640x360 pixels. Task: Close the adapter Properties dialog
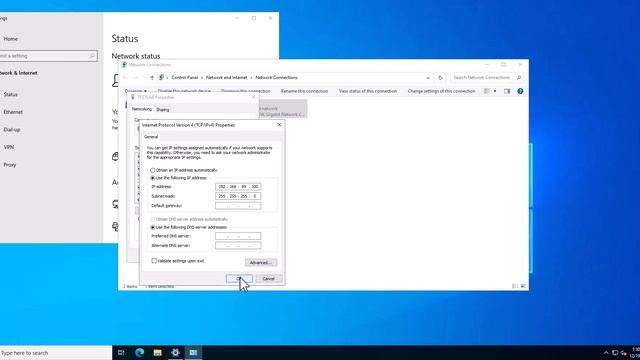[253, 97]
